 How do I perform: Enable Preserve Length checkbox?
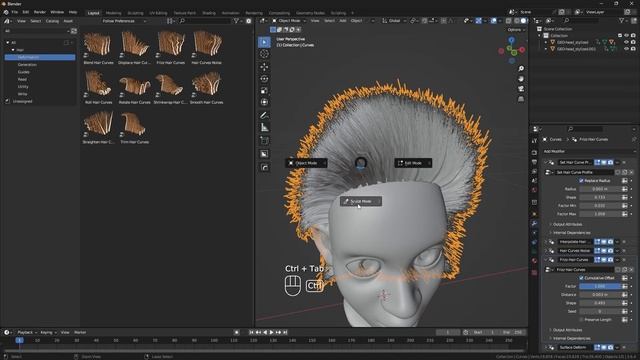coord(581,320)
